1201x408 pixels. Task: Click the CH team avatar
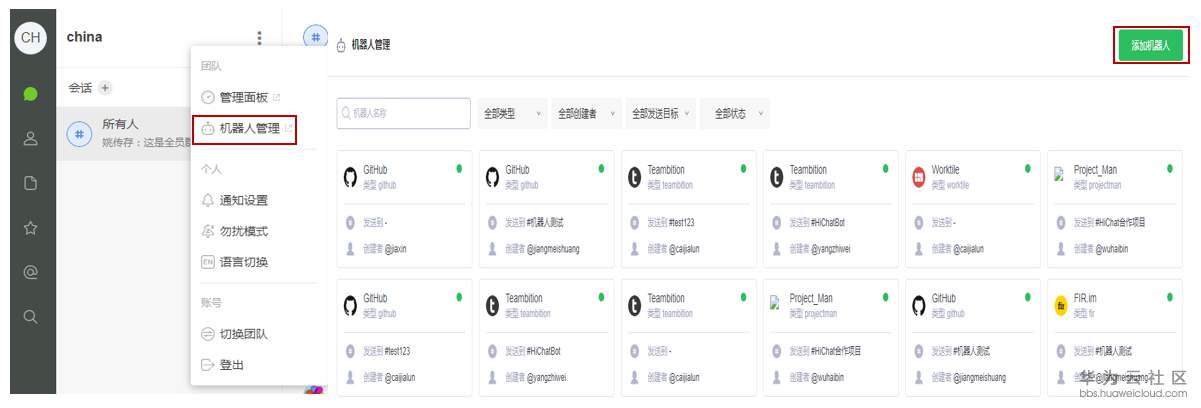pos(31,37)
